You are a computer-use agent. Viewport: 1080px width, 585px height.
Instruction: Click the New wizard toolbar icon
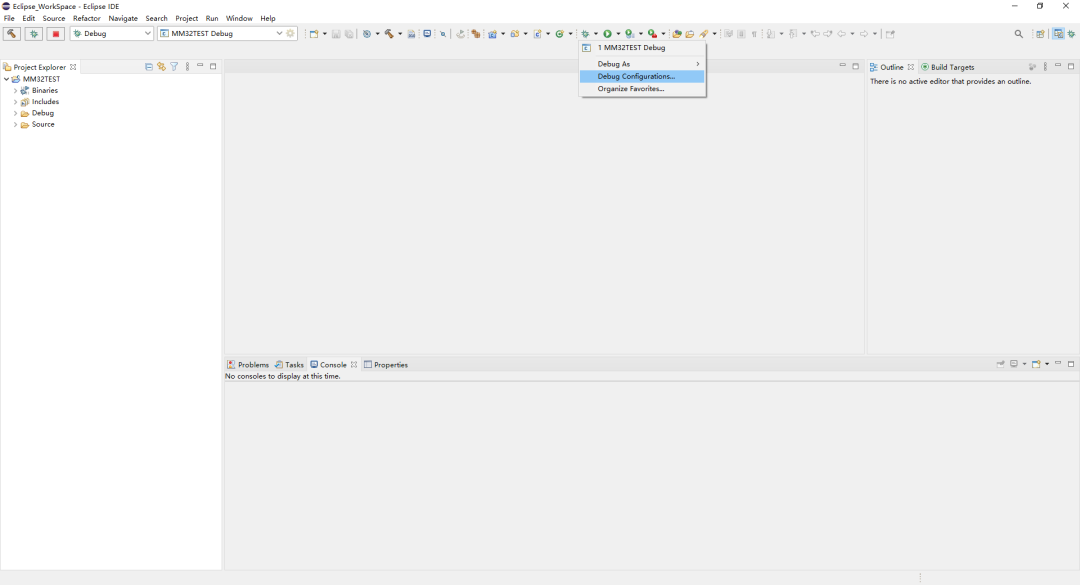click(x=313, y=34)
